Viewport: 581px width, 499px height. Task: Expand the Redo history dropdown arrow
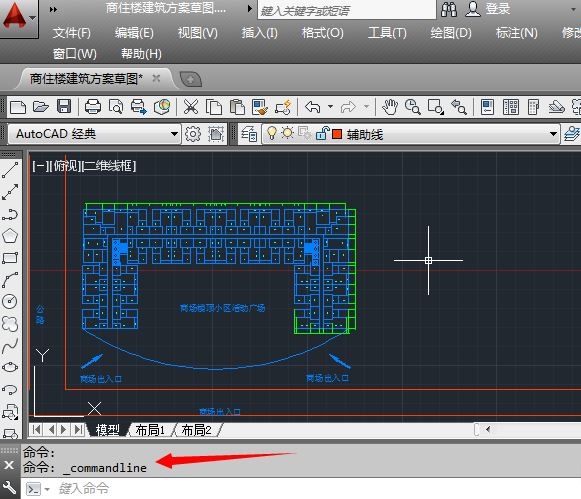click(366, 107)
